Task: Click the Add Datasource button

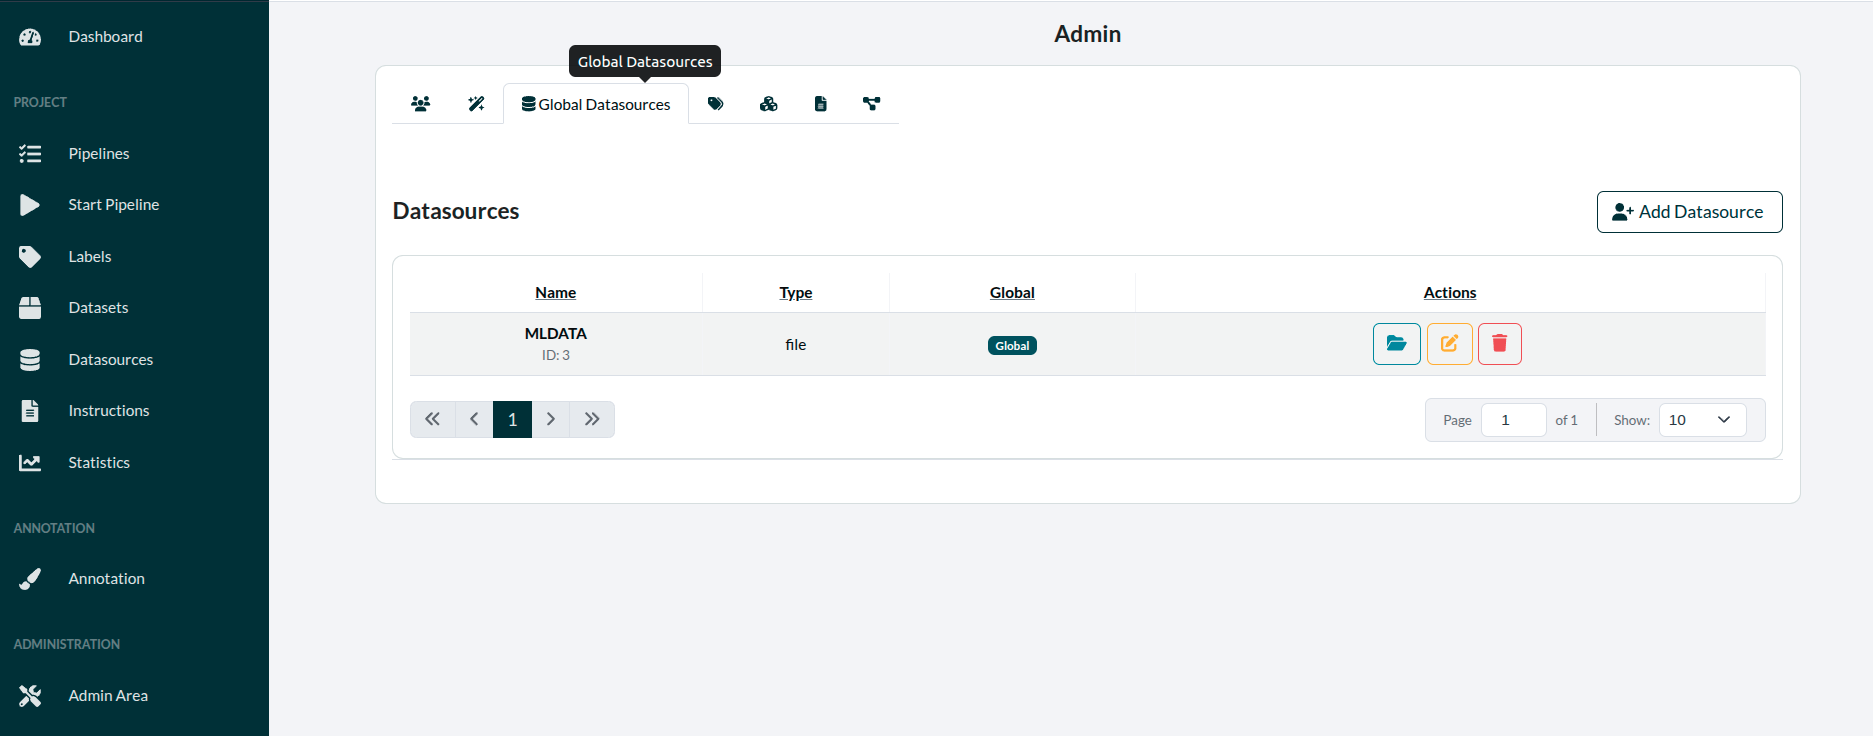Action: 1689,212
